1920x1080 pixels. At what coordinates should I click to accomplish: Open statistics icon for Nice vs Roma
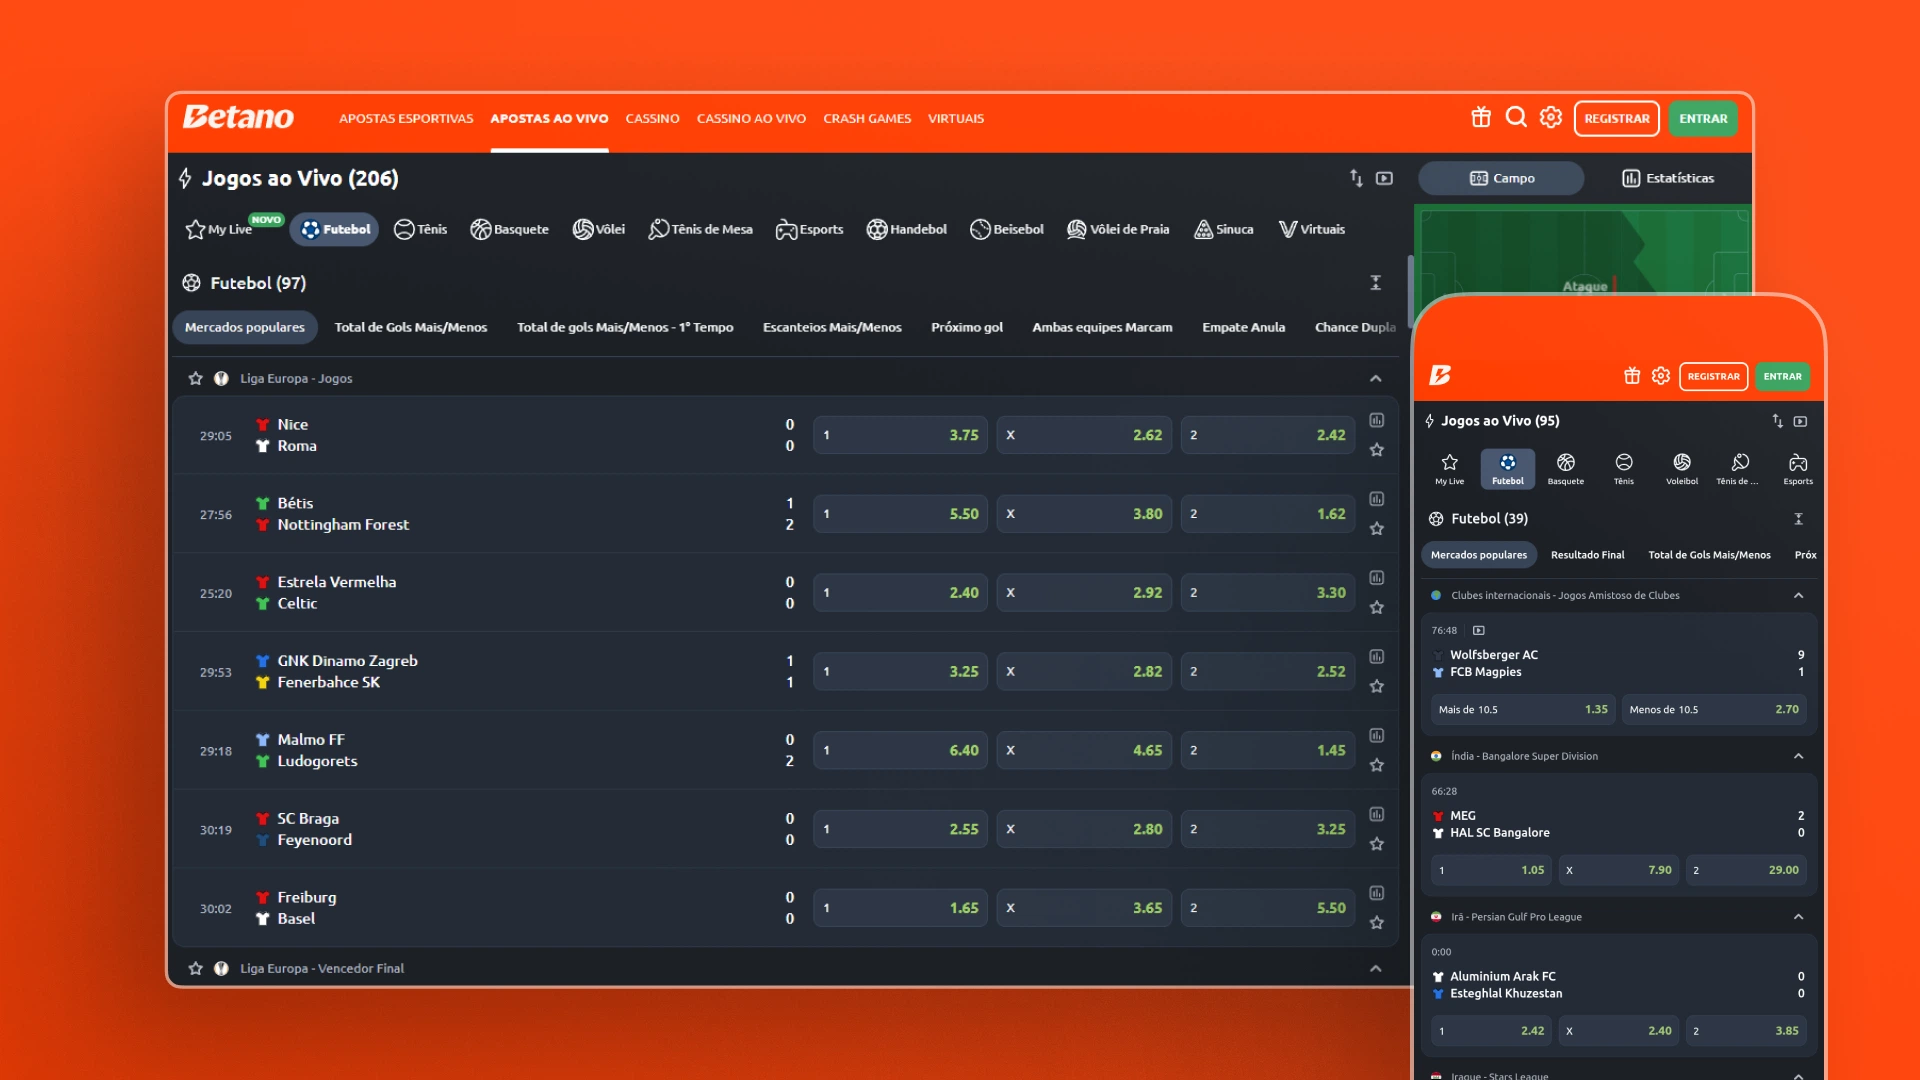[1377, 420]
